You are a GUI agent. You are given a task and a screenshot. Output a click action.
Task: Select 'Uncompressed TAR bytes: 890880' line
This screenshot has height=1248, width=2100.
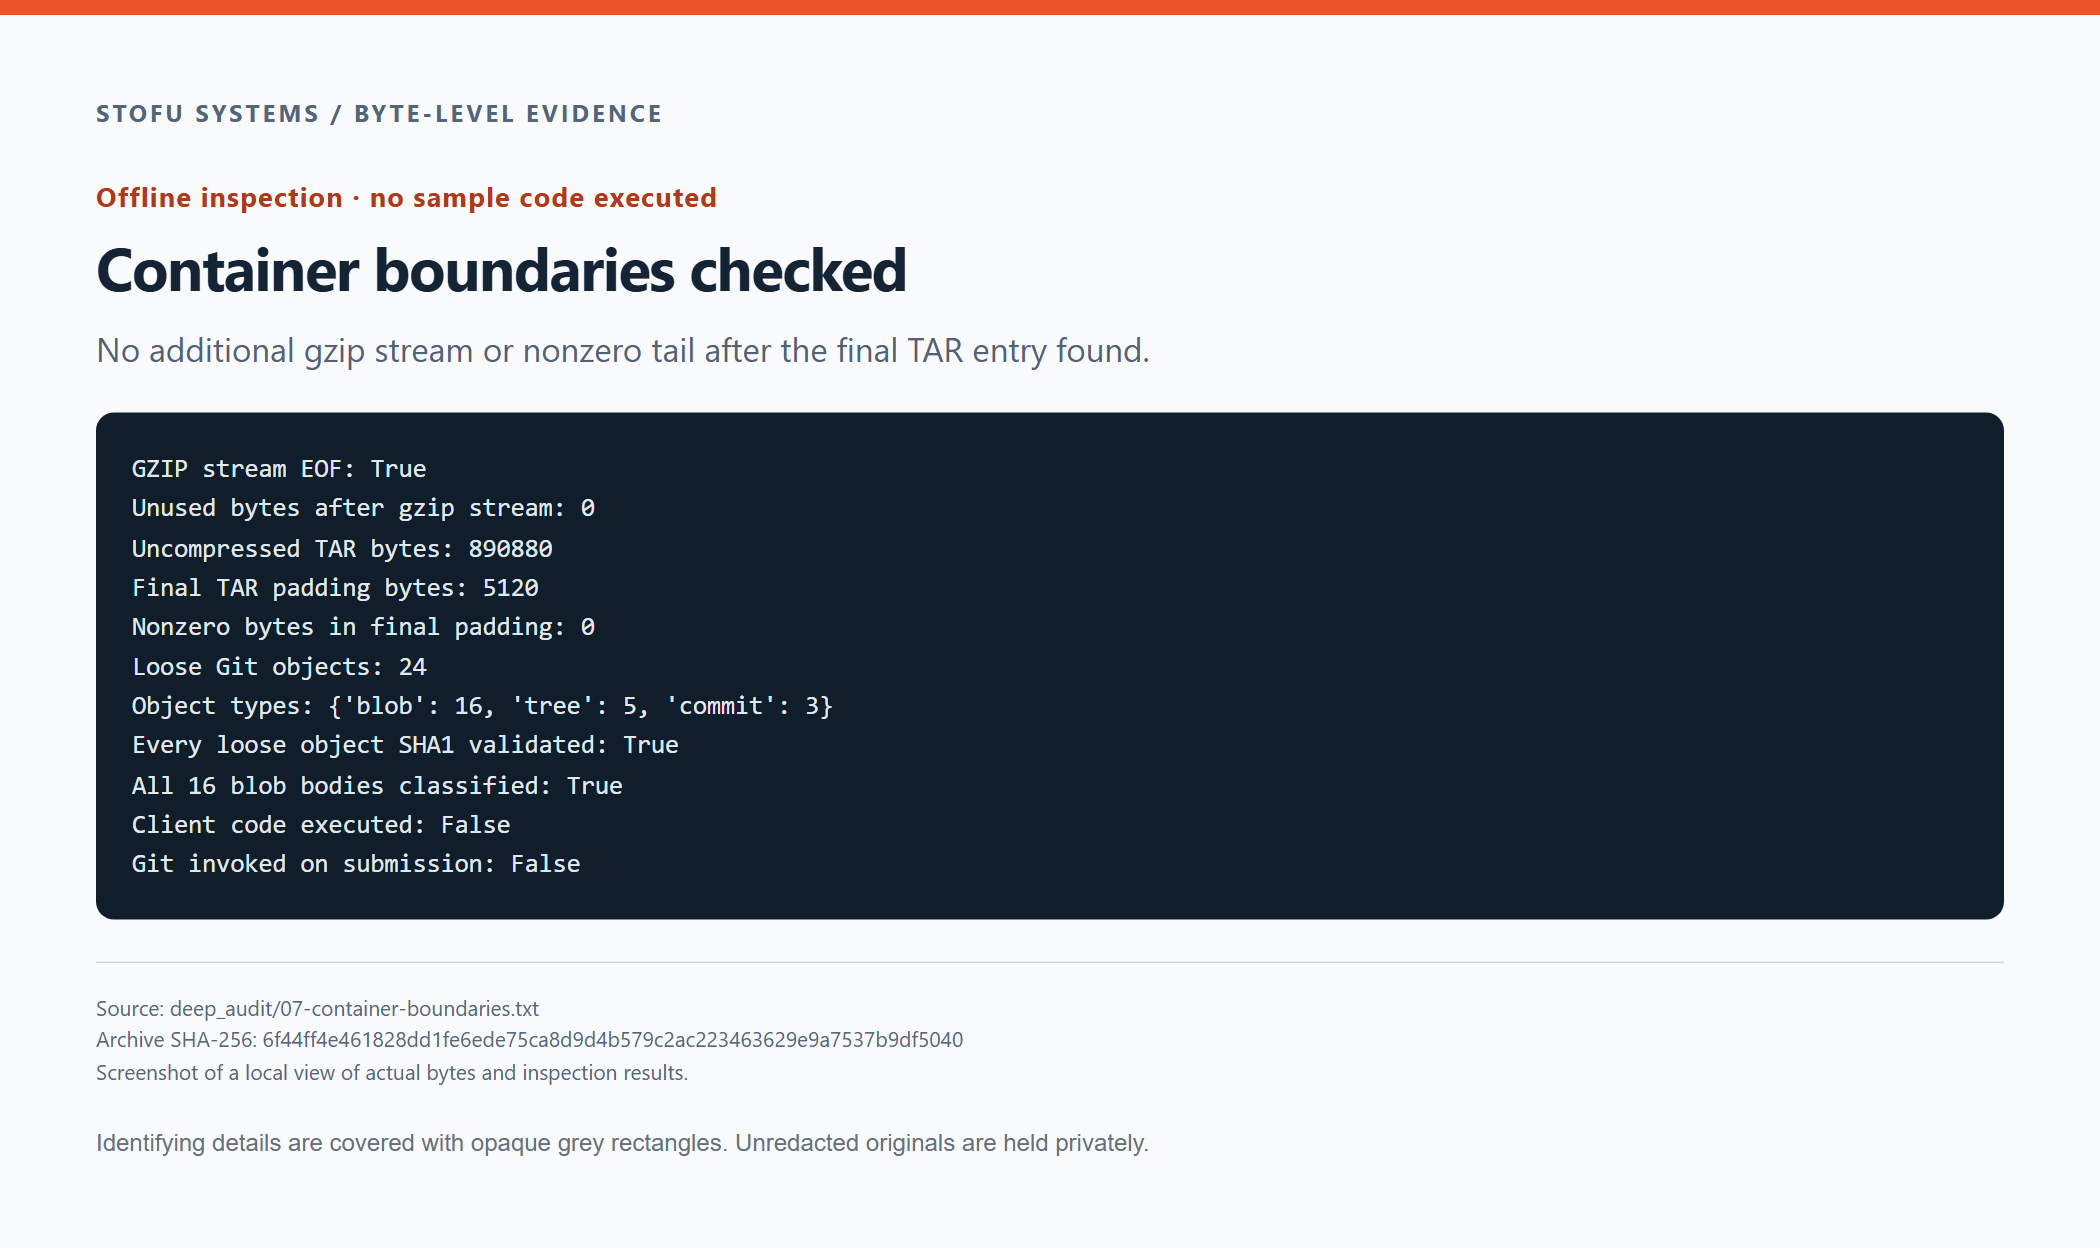(342, 549)
